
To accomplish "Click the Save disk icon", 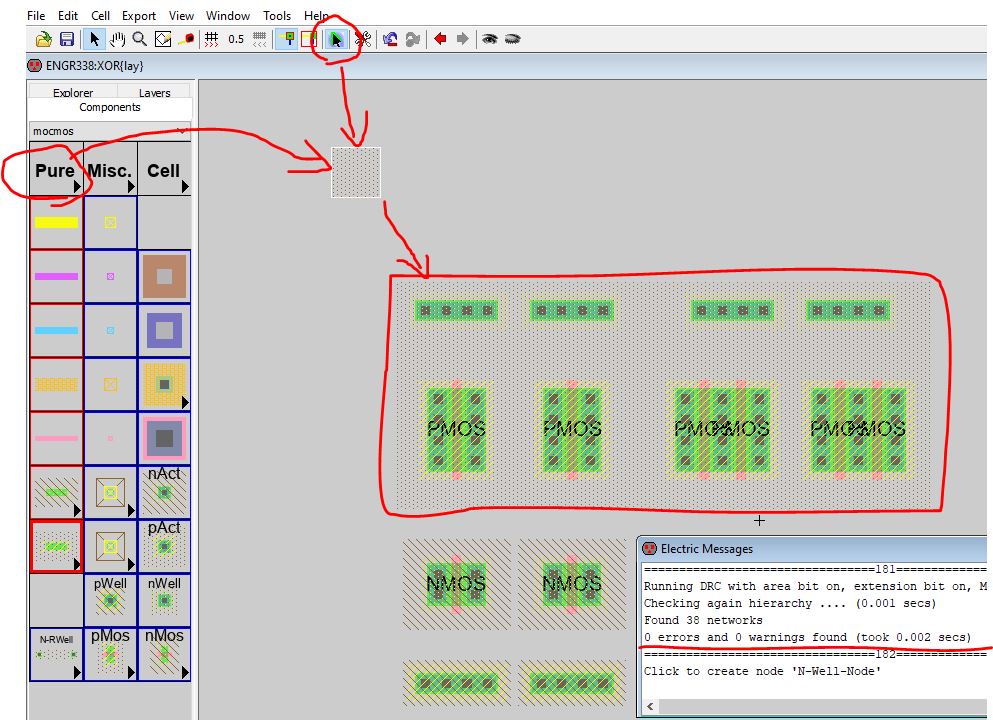I will [x=67, y=39].
